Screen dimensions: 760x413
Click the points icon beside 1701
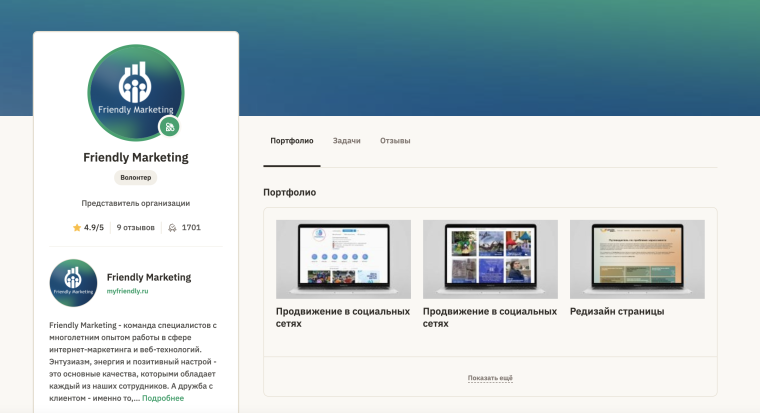pyautogui.click(x=173, y=228)
